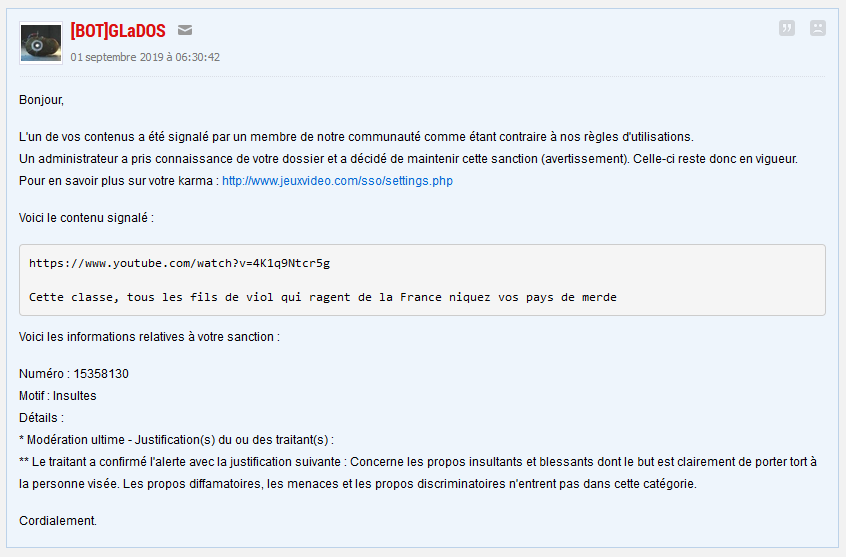846x557 pixels.
Task: Click the YouTube URL in the quoted block
Action: [179, 263]
